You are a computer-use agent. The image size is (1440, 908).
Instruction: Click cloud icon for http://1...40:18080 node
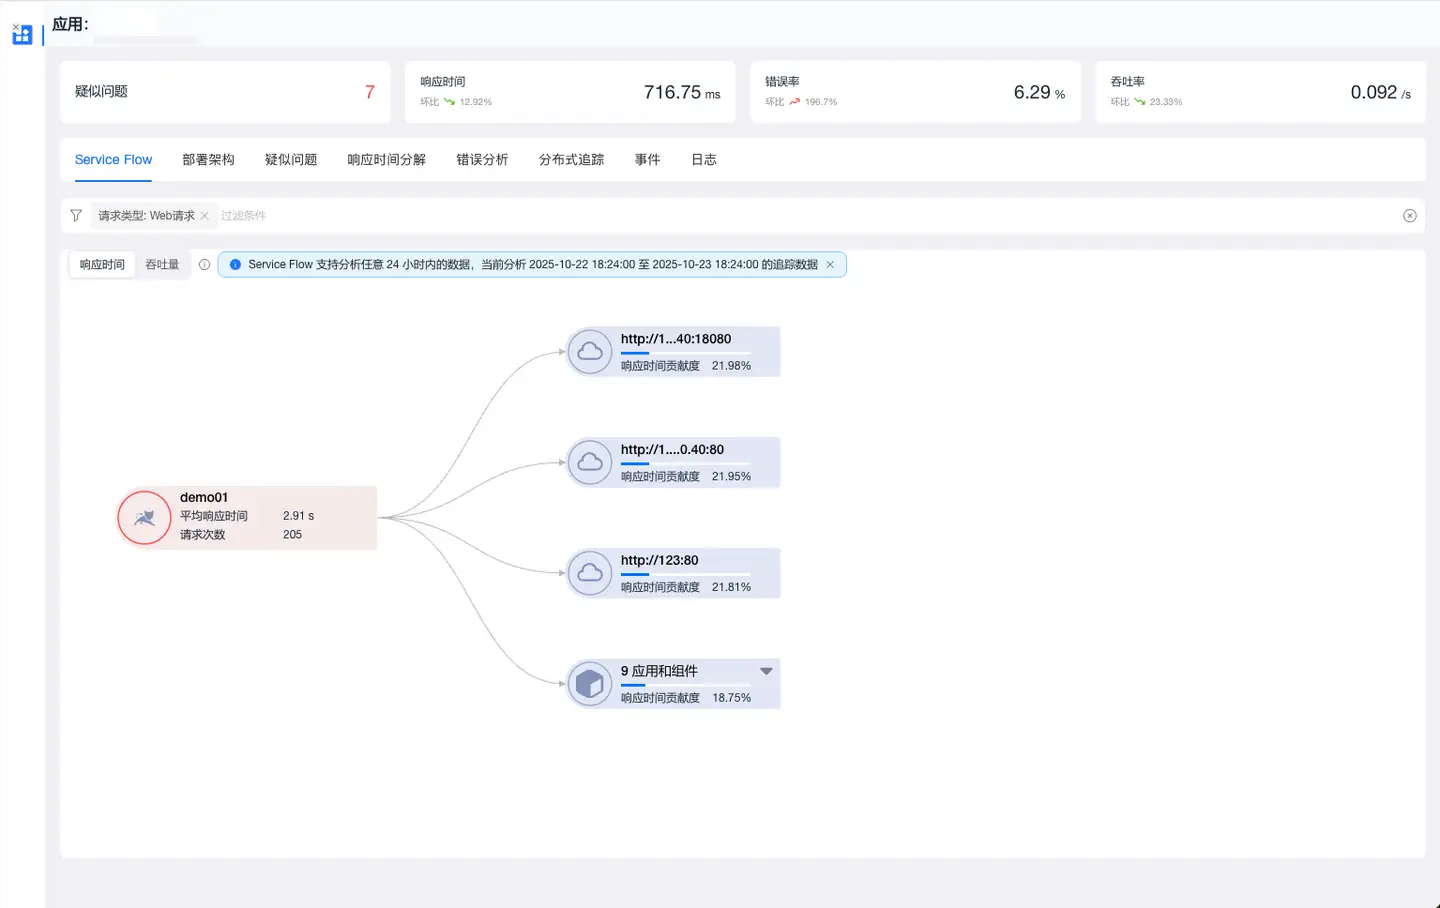[x=590, y=352]
